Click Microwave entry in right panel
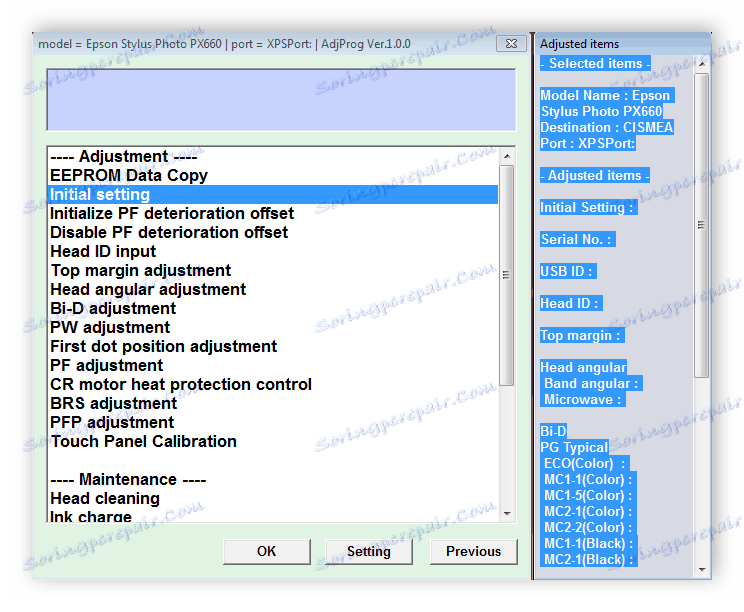744x612 pixels. click(583, 399)
